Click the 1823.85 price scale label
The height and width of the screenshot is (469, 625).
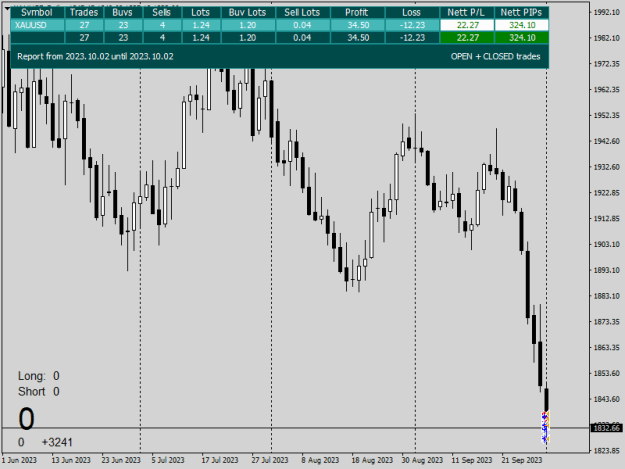pos(607,451)
